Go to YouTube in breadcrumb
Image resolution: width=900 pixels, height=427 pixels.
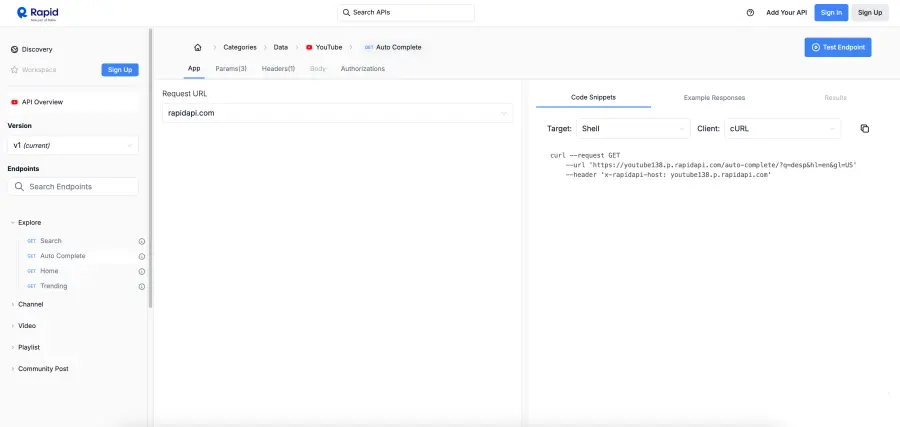(x=329, y=48)
